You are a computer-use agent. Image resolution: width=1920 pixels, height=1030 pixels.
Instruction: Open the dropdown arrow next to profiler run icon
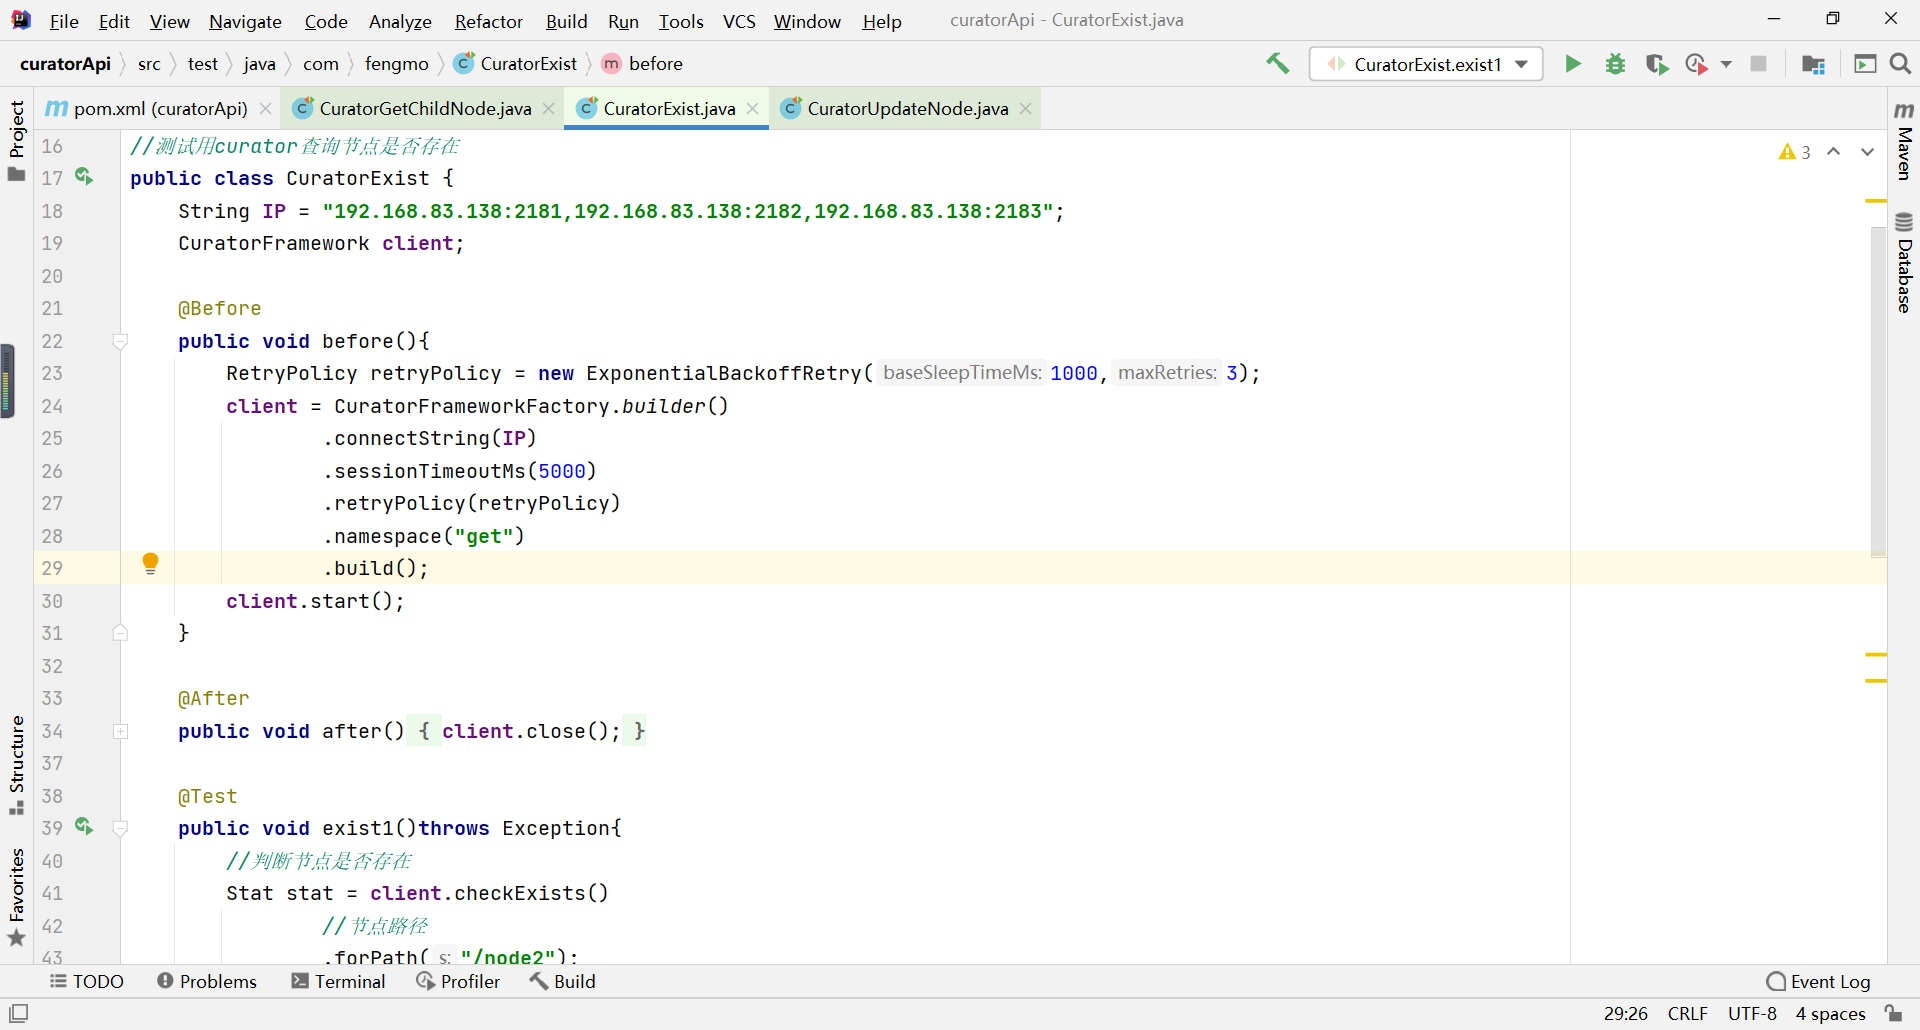(1726, 64)
